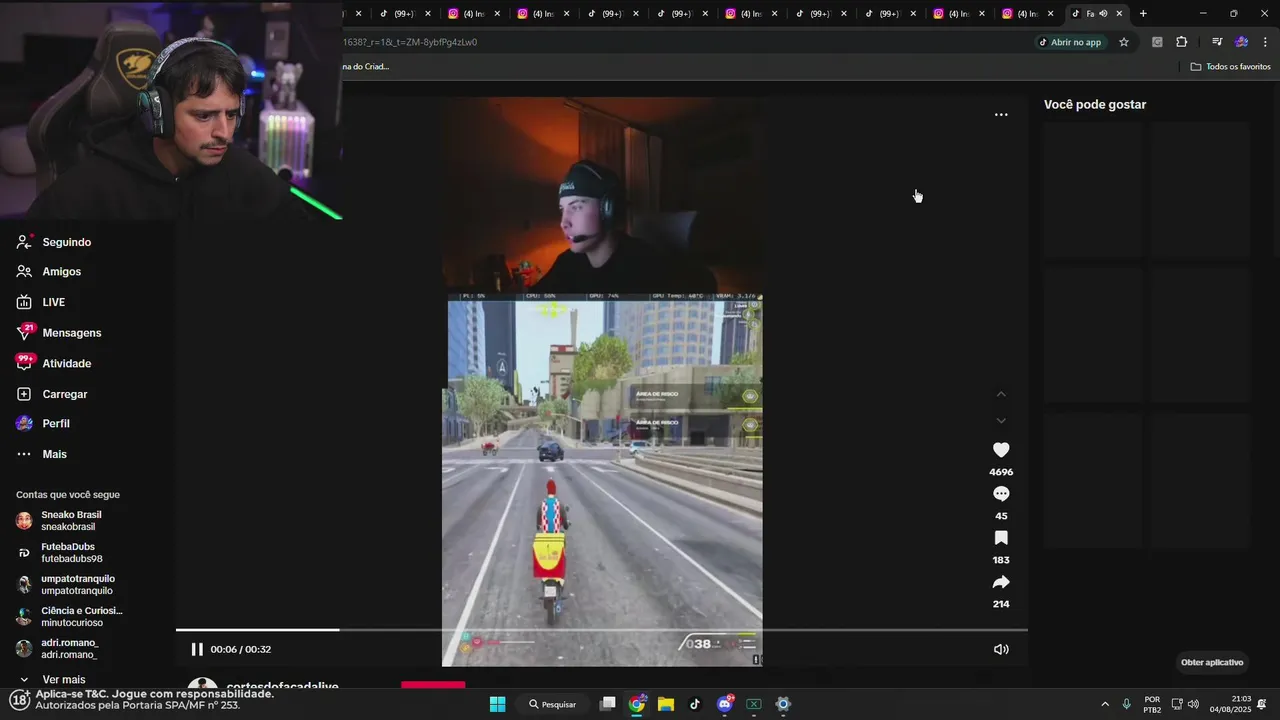Click Contas que você segue label
The height and width of the screenshot is (720, 1280).
(x=68, y=495)
